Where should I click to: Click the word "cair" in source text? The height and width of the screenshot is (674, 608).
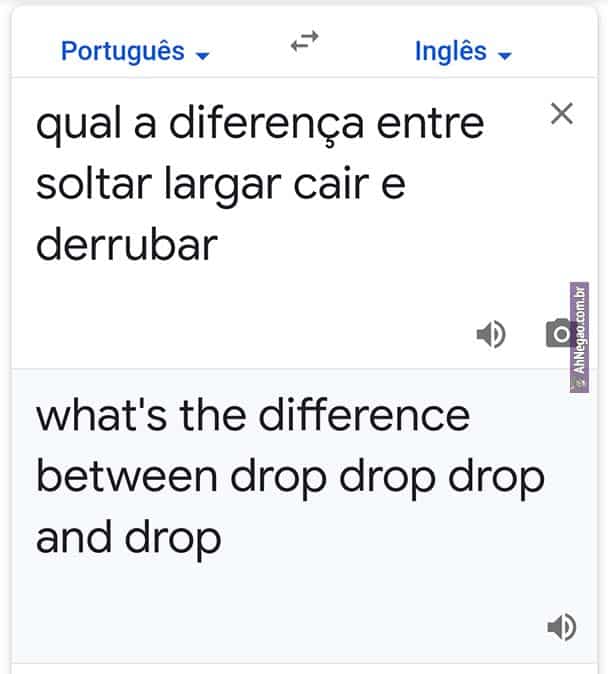[x=329, y=185]
